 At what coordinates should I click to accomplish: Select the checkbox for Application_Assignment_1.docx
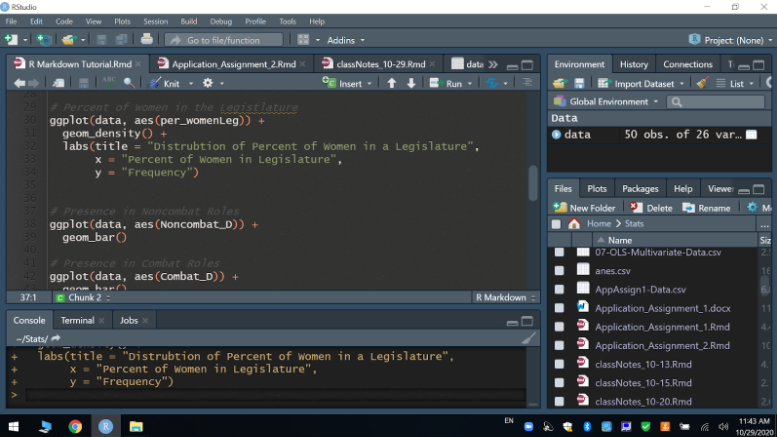[559, 308]
